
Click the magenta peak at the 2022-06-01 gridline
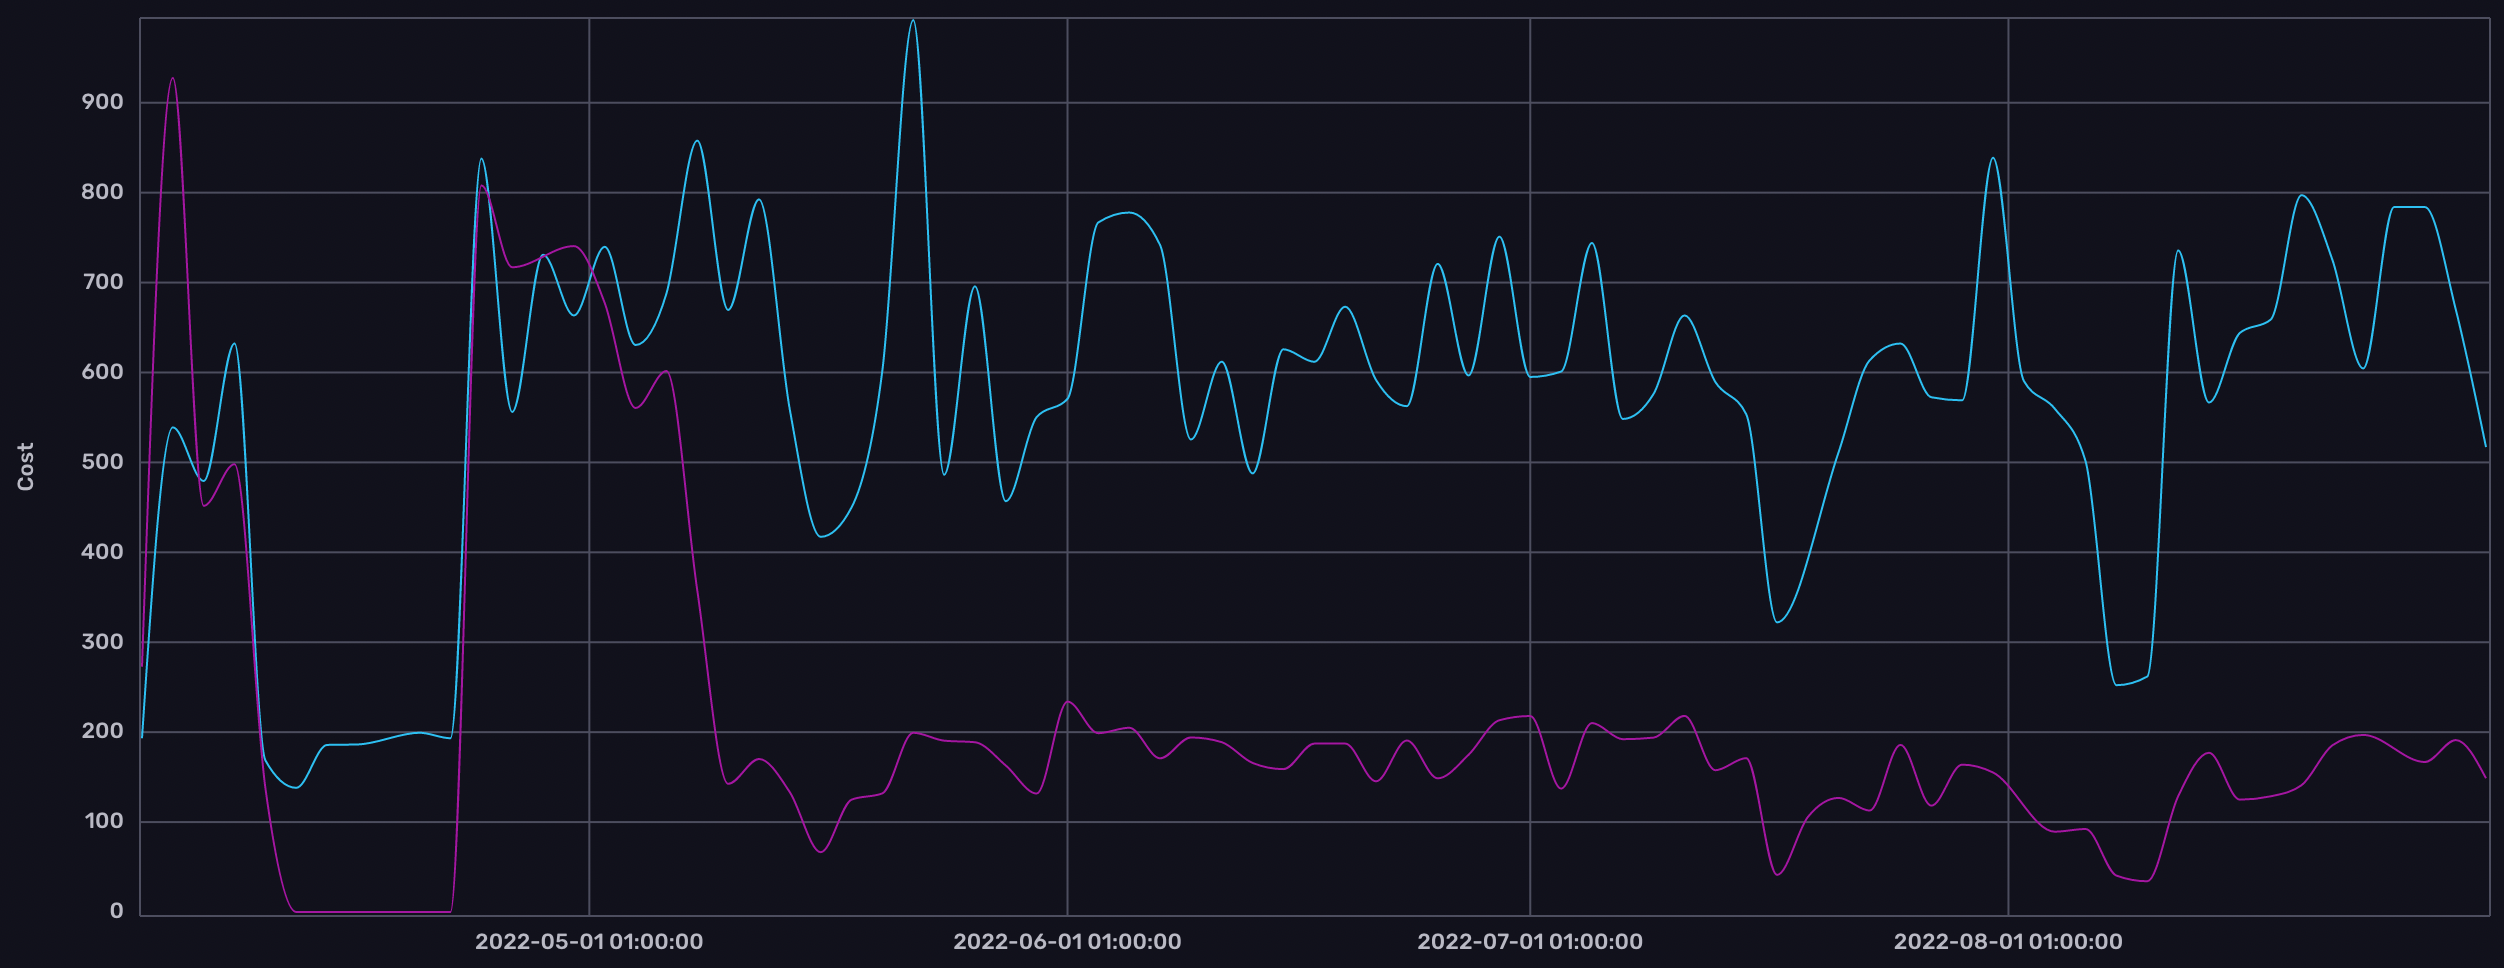pos(1068,702)
